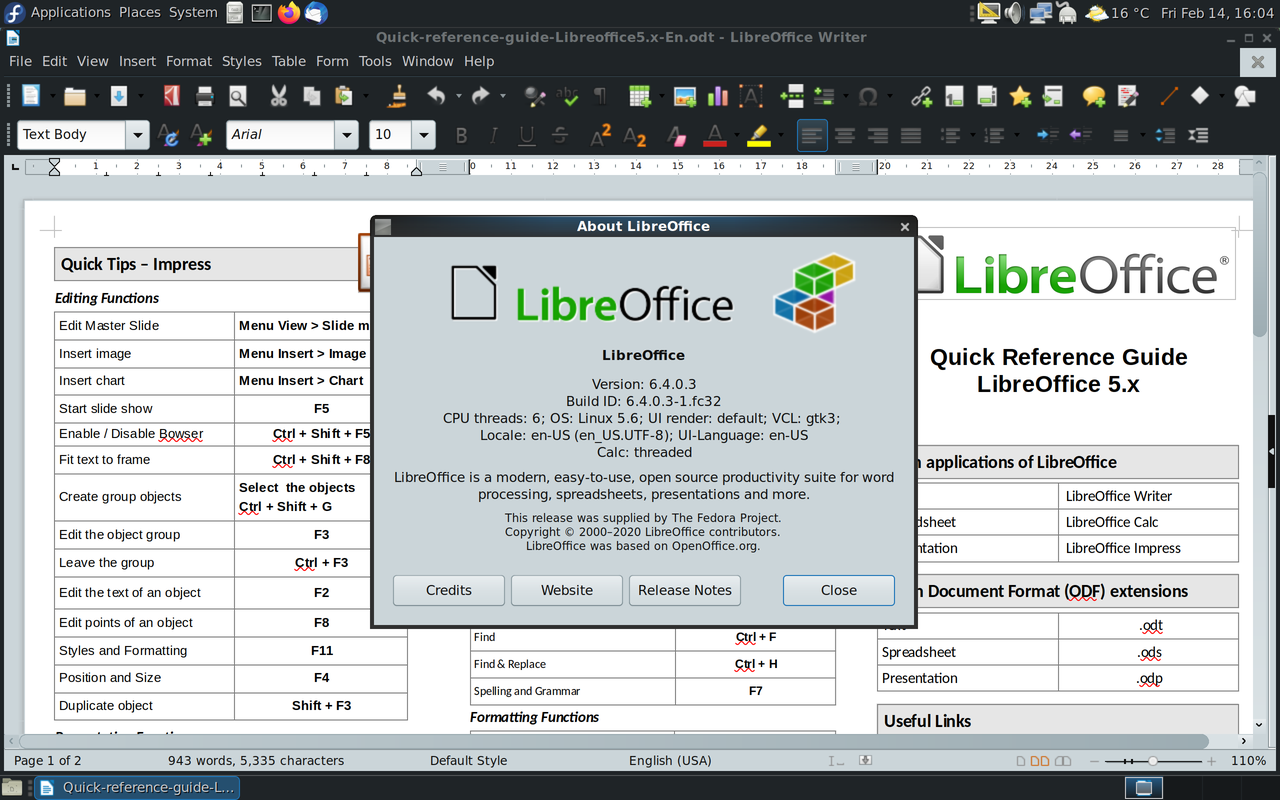Open the font size dropdown showing 10
Image resolution: width=1280 pixels, height=800 pixels.
(x=424, y=135)
